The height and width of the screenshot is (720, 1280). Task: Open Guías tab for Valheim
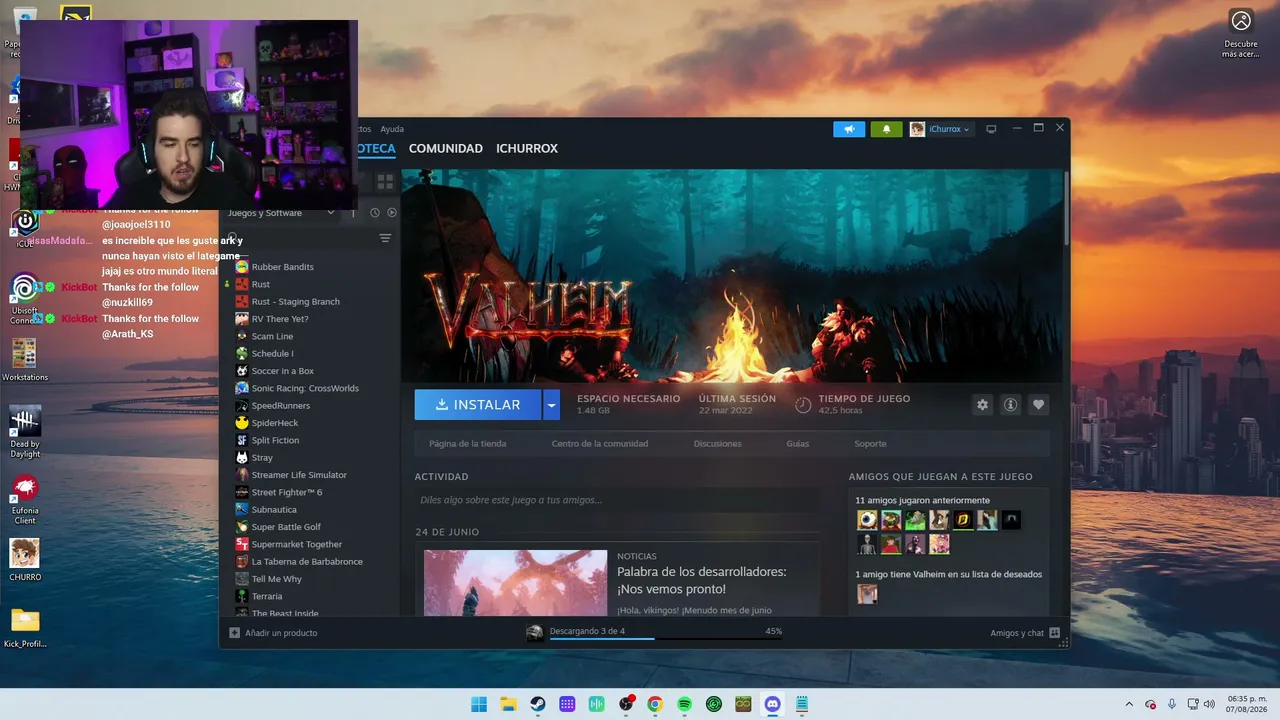point(798,444)
